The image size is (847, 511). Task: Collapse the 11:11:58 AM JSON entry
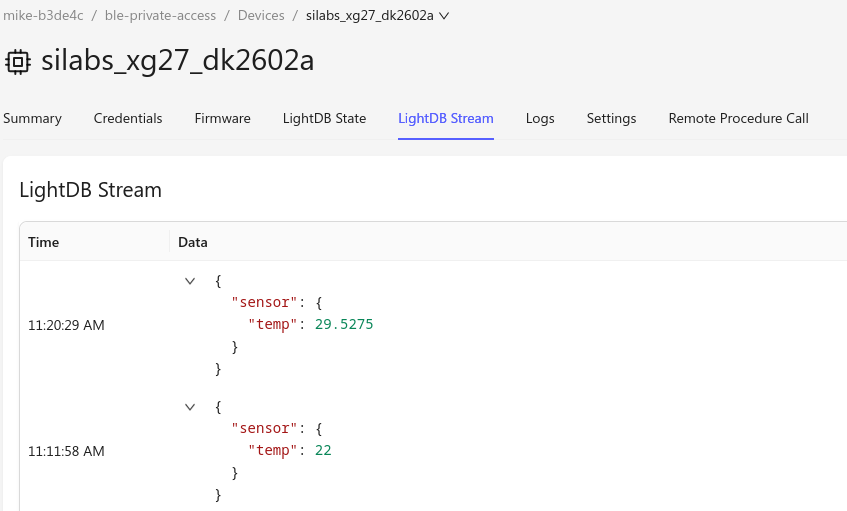pos(190,407)
